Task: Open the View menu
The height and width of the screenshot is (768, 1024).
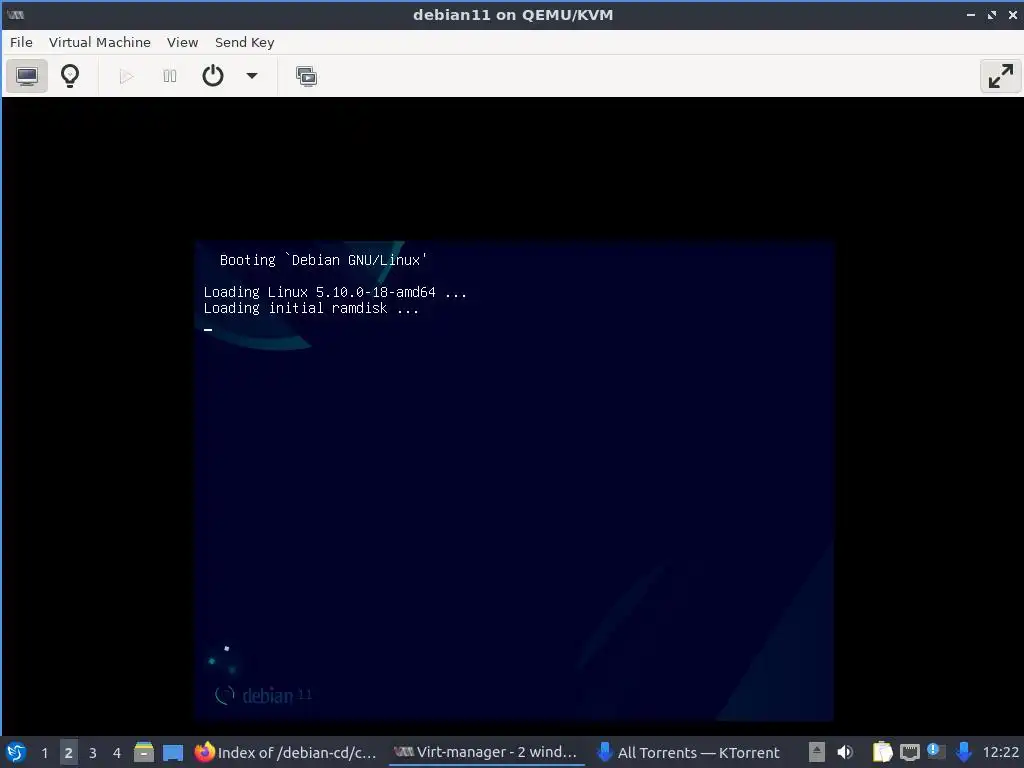Action: pyautogui.click(x=182, y=42)
